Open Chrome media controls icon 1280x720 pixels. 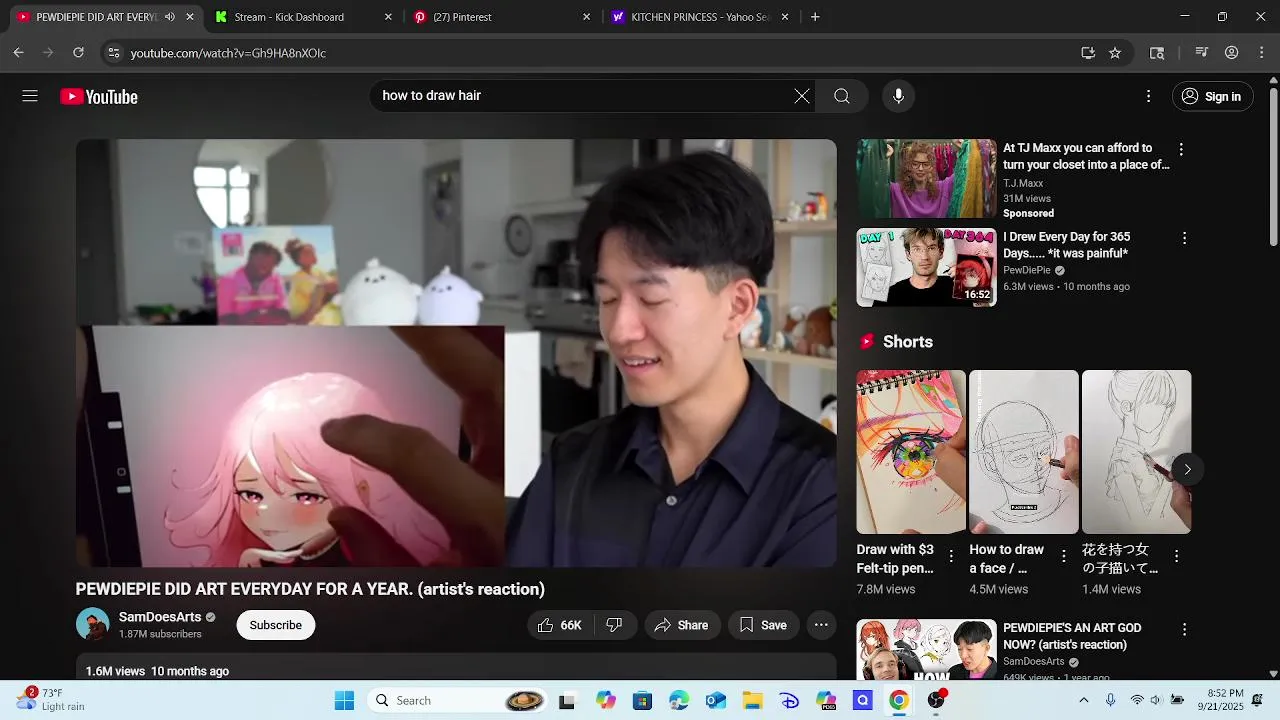tap(1202, 53)
